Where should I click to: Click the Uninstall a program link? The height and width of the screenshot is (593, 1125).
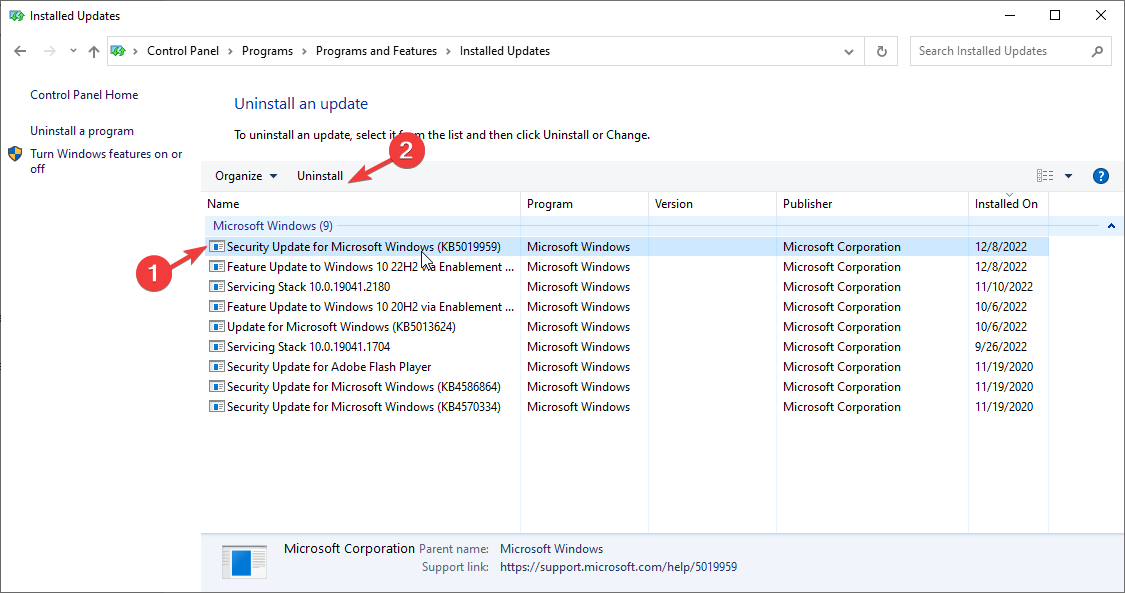click(81, 130)
